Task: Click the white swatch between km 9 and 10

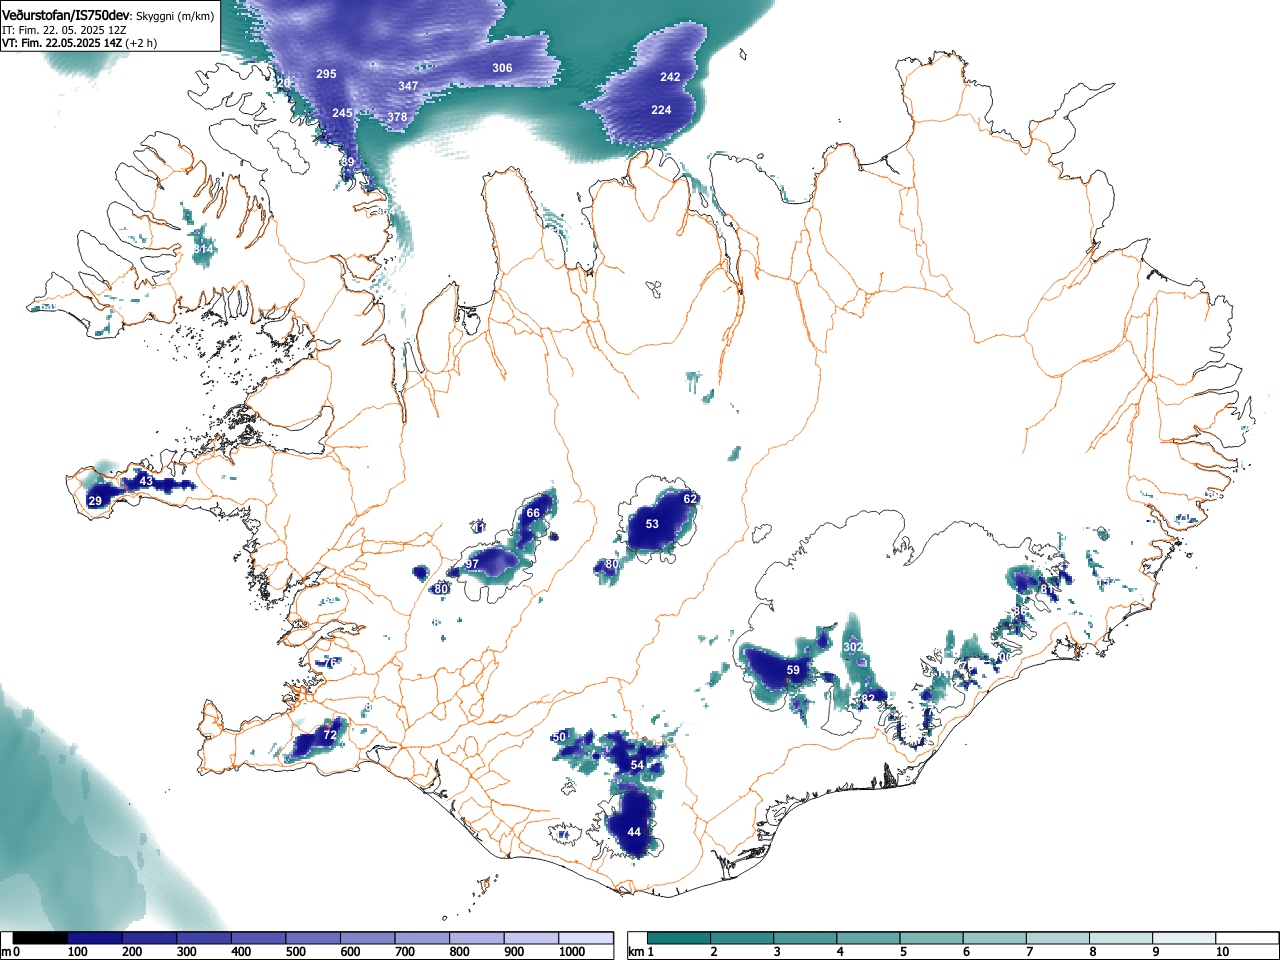Action: [1182, 939]
